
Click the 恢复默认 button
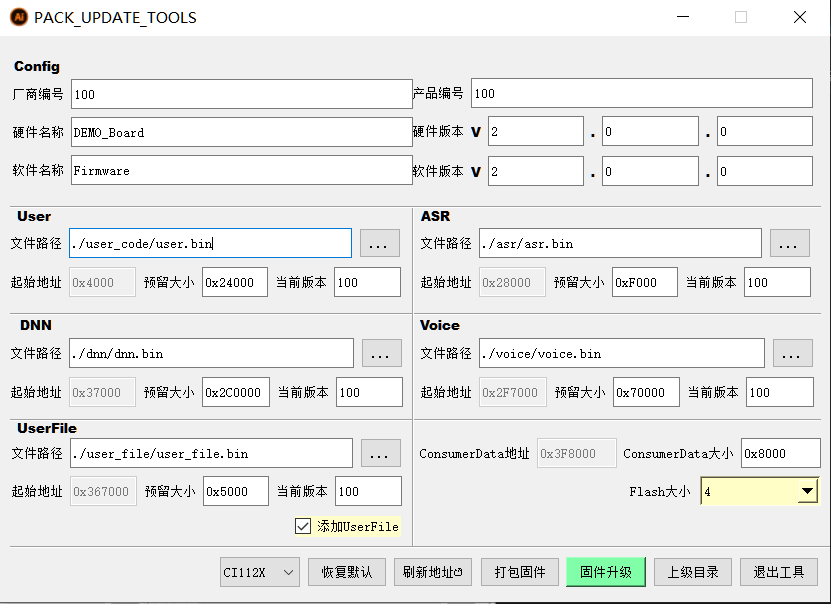pos(347,572)
